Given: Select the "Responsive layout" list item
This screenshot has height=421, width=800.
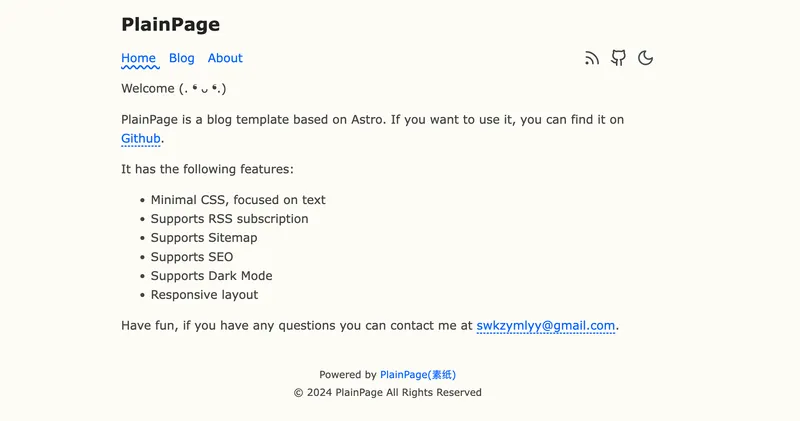Looking at the screenshot, I should (x=204, y=295).
